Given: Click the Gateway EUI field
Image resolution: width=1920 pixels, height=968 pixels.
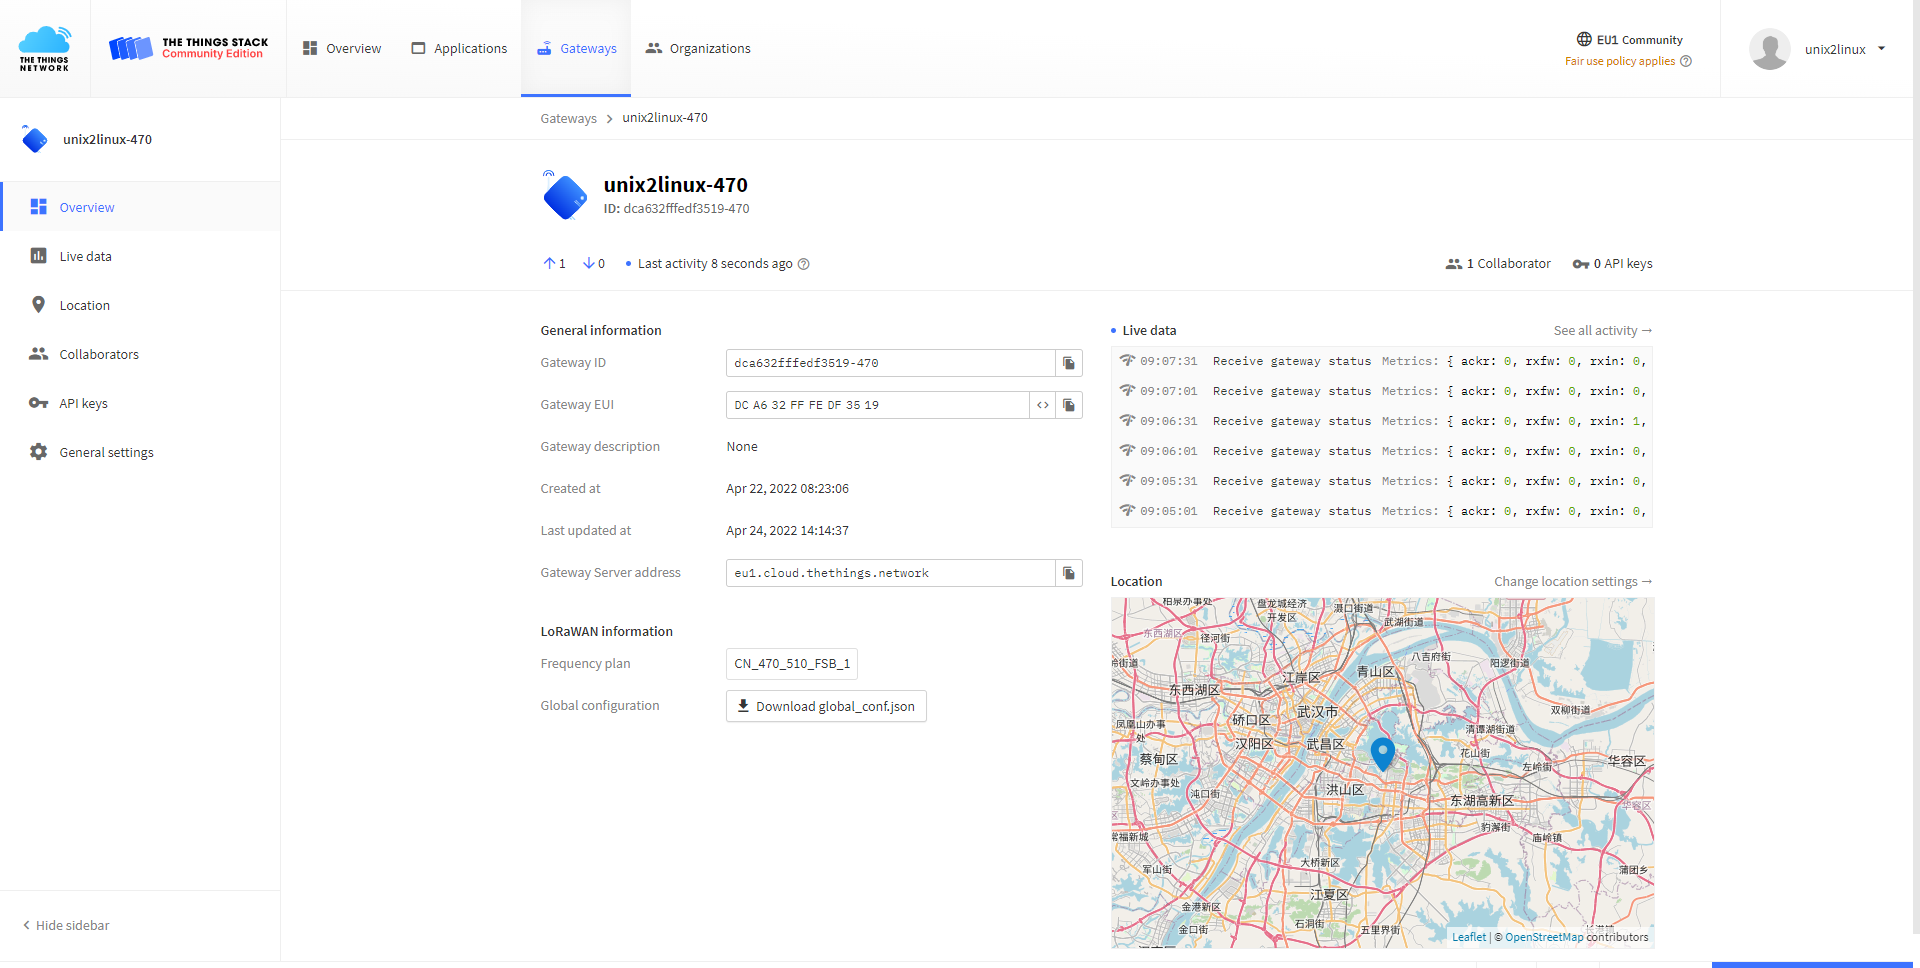Looking at the screenshot, I should [878, 405].
